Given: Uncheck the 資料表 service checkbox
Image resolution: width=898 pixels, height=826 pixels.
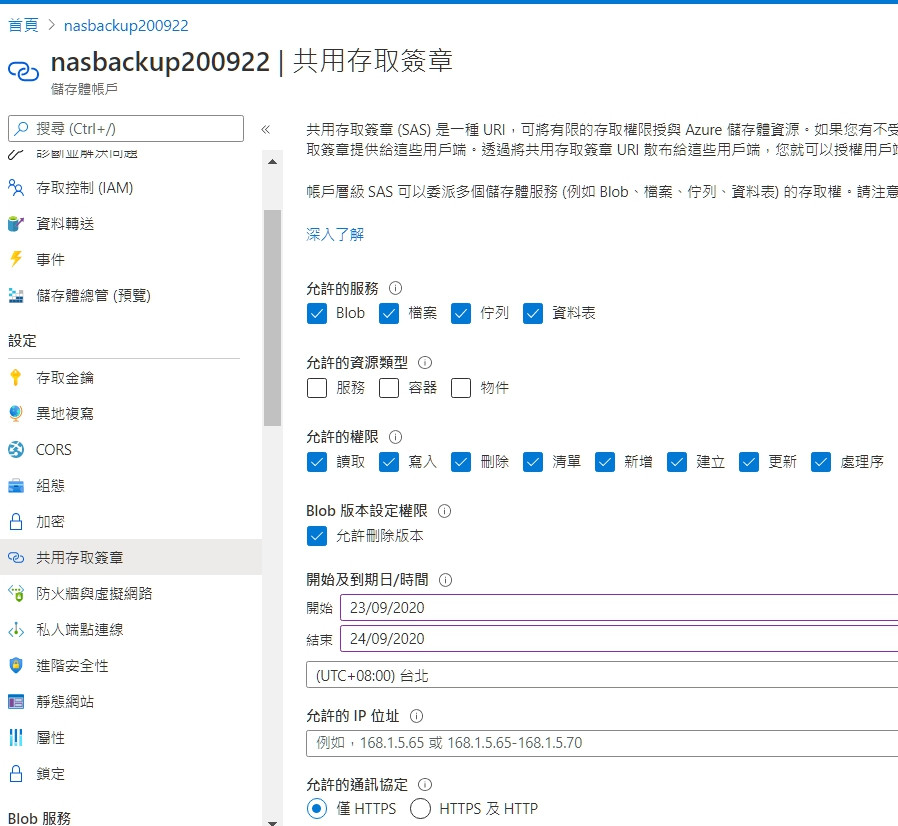Looking at the screenshot, I should (533, 313).
